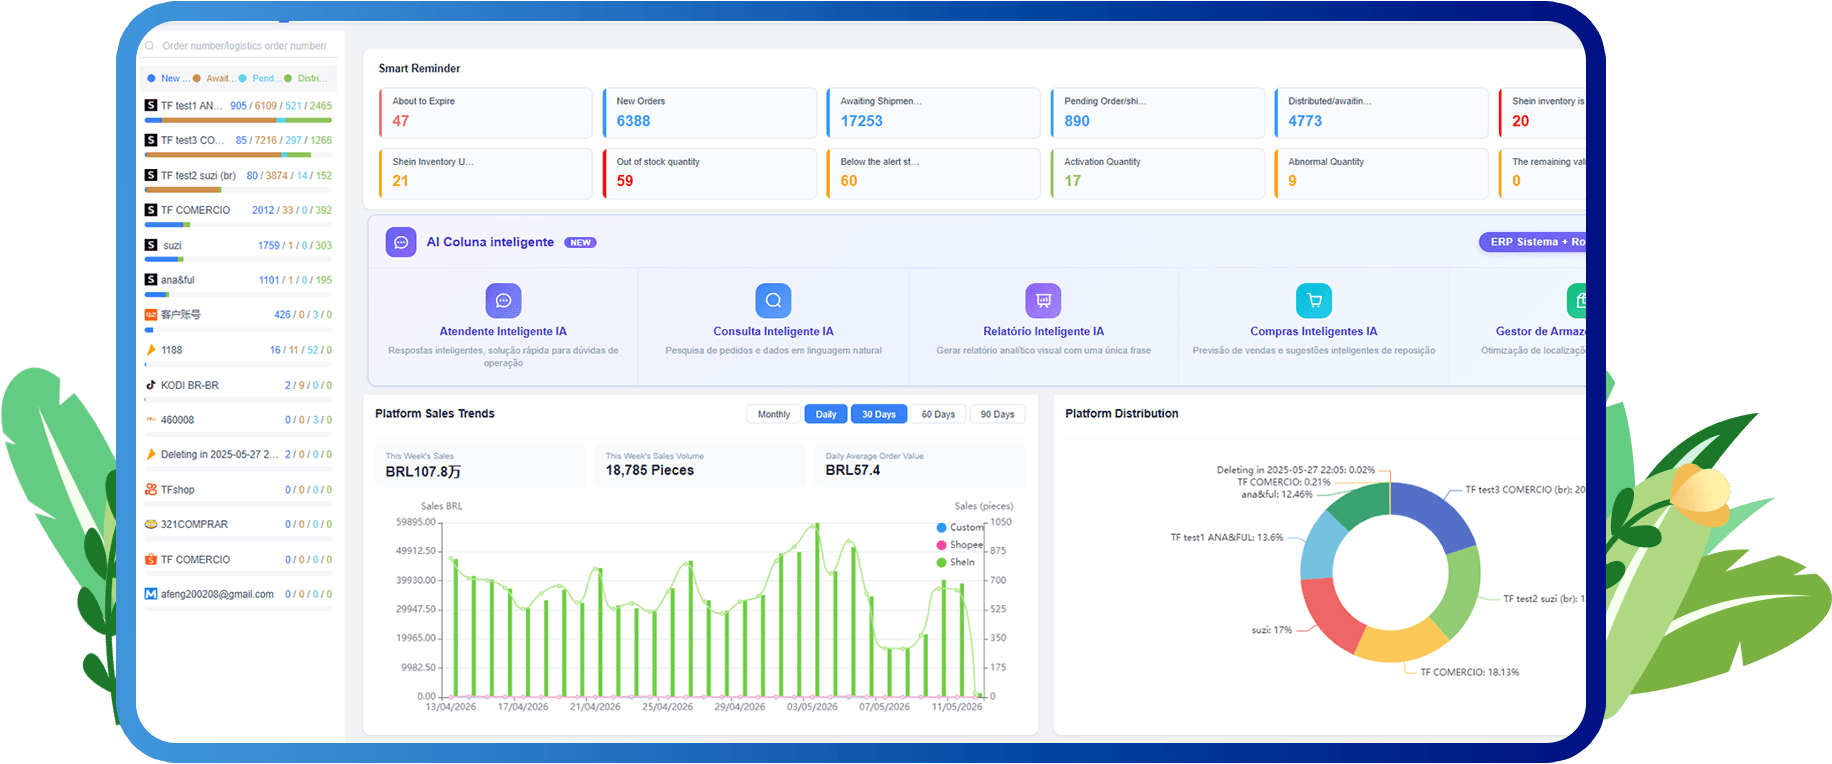Open the Gestor de Armazém green icon
The height and width of the screenshot is (764, 1832).
pyautogui.click(x=1577, y=300)
